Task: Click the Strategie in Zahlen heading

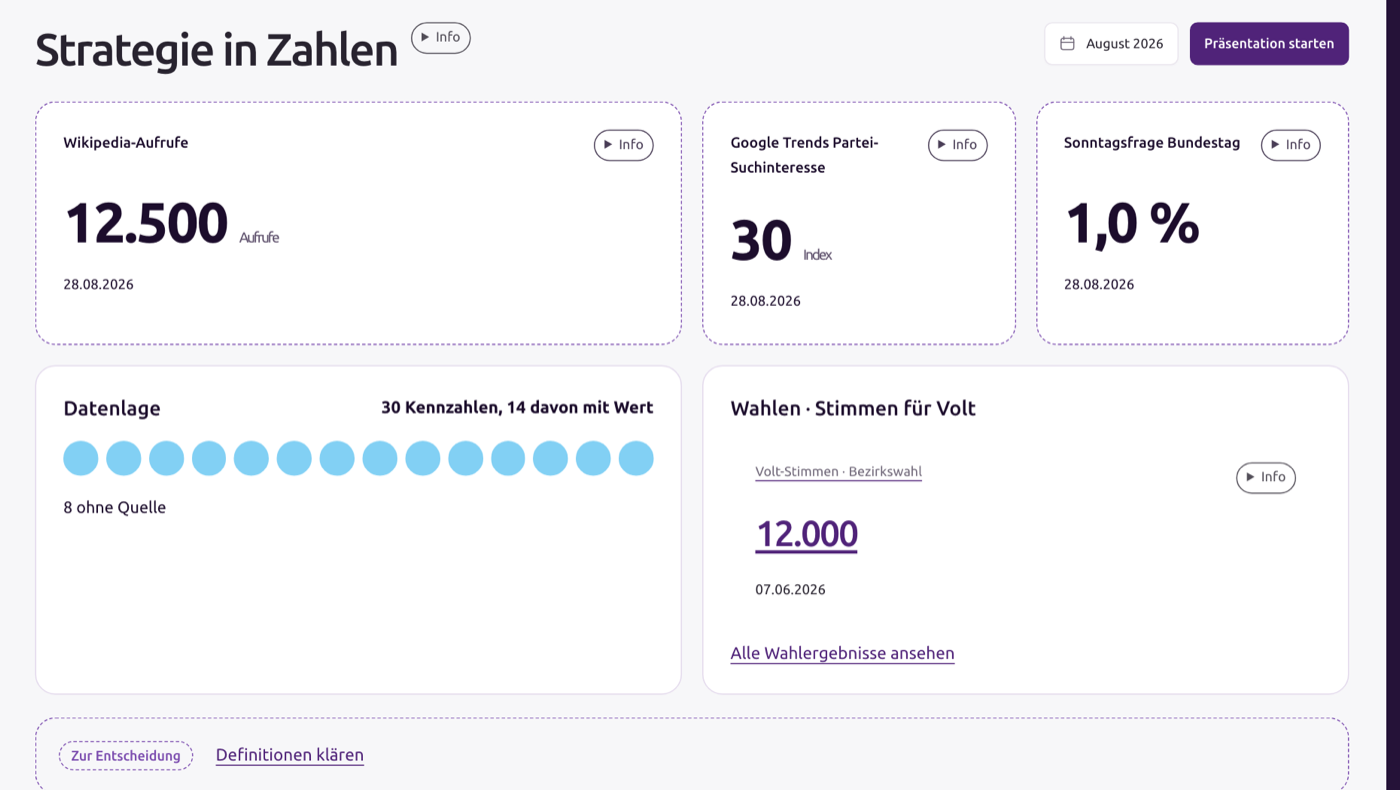Action: (217, 50)
